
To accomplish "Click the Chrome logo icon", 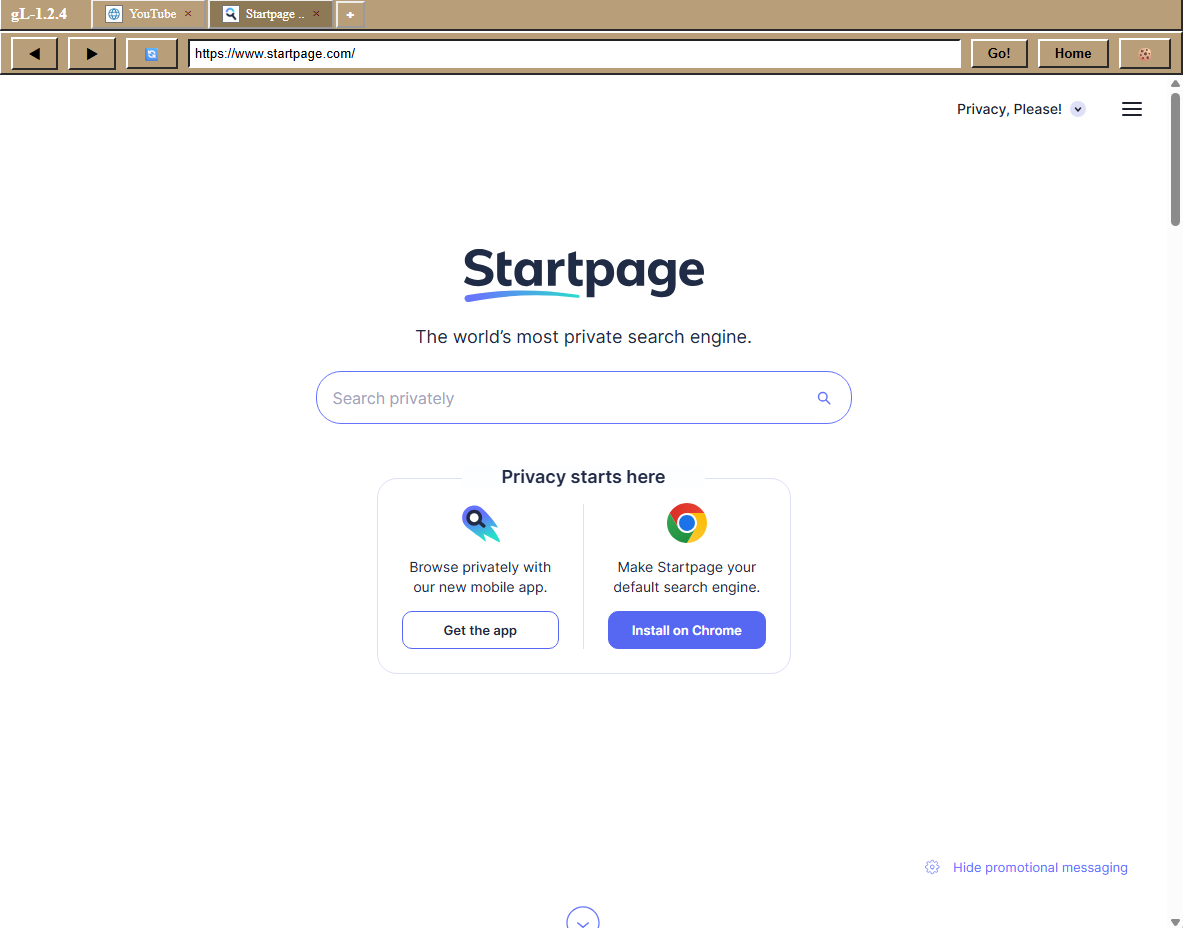I will [687, 523].
